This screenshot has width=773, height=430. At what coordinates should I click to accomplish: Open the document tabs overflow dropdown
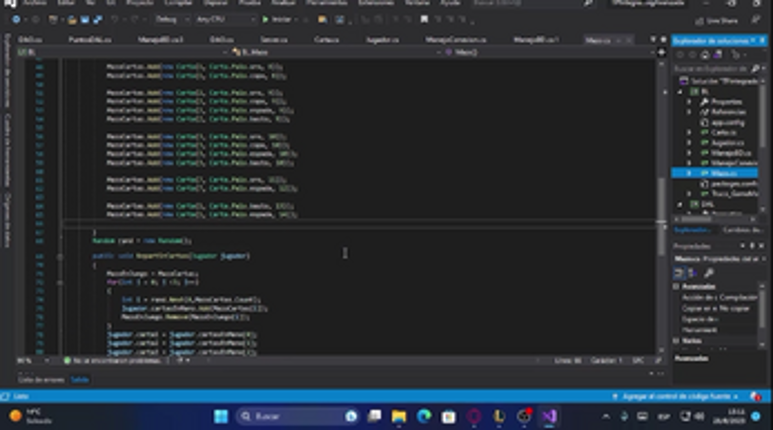tap(653, 39)
